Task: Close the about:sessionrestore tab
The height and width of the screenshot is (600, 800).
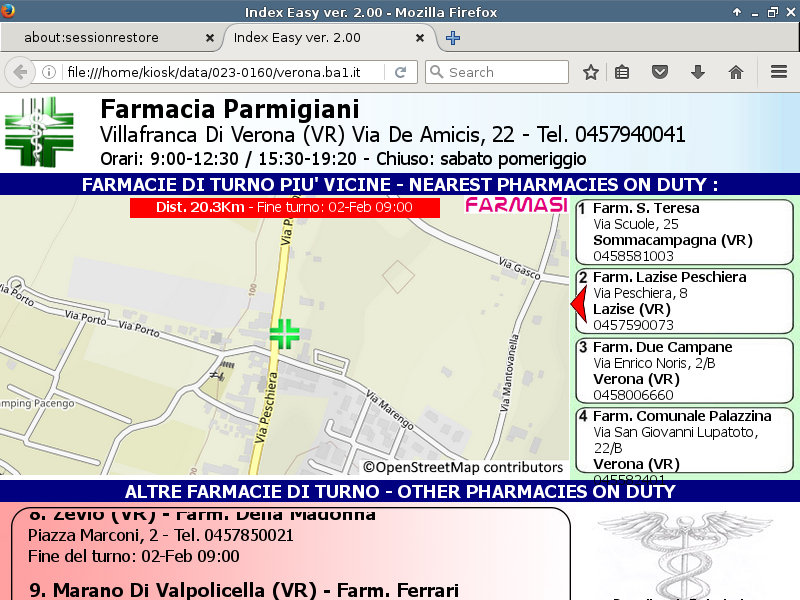Action: pyautogui.click(x=209, y=38)
